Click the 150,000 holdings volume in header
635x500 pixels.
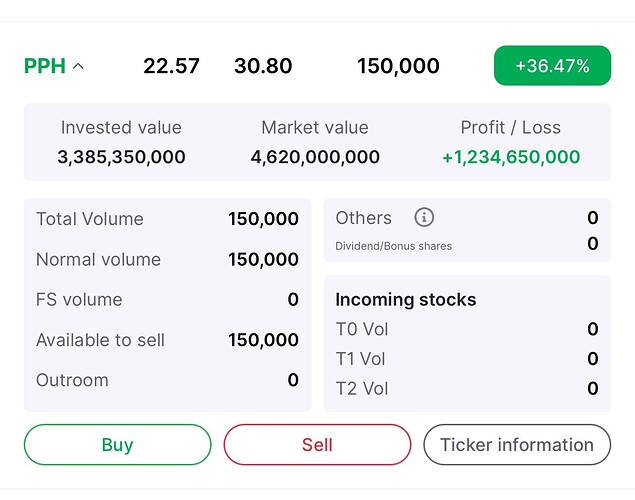pos(398,66)
